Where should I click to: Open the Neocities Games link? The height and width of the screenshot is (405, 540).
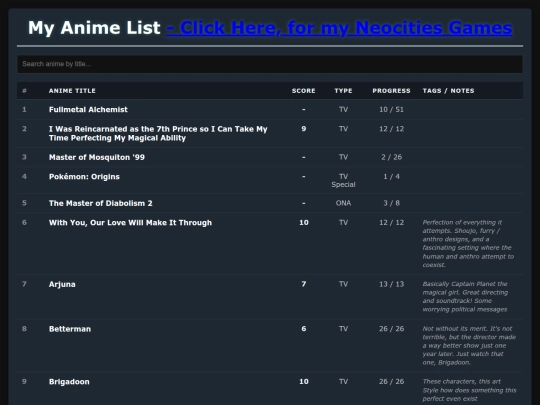[339, 28]
